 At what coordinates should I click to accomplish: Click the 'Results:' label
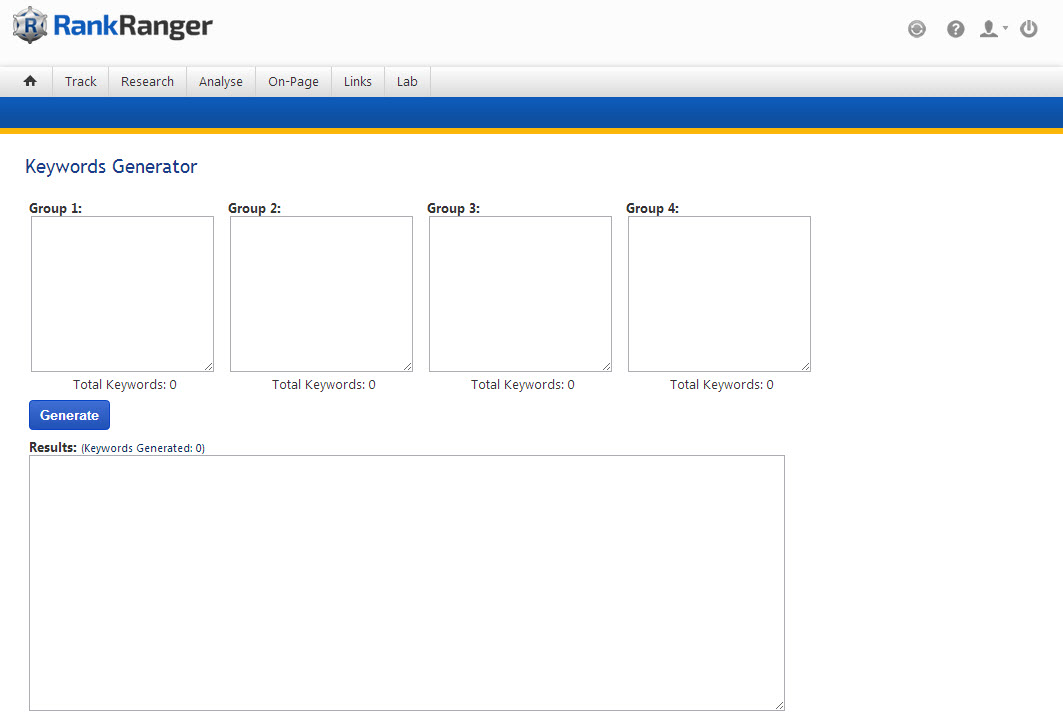point(53,447)
